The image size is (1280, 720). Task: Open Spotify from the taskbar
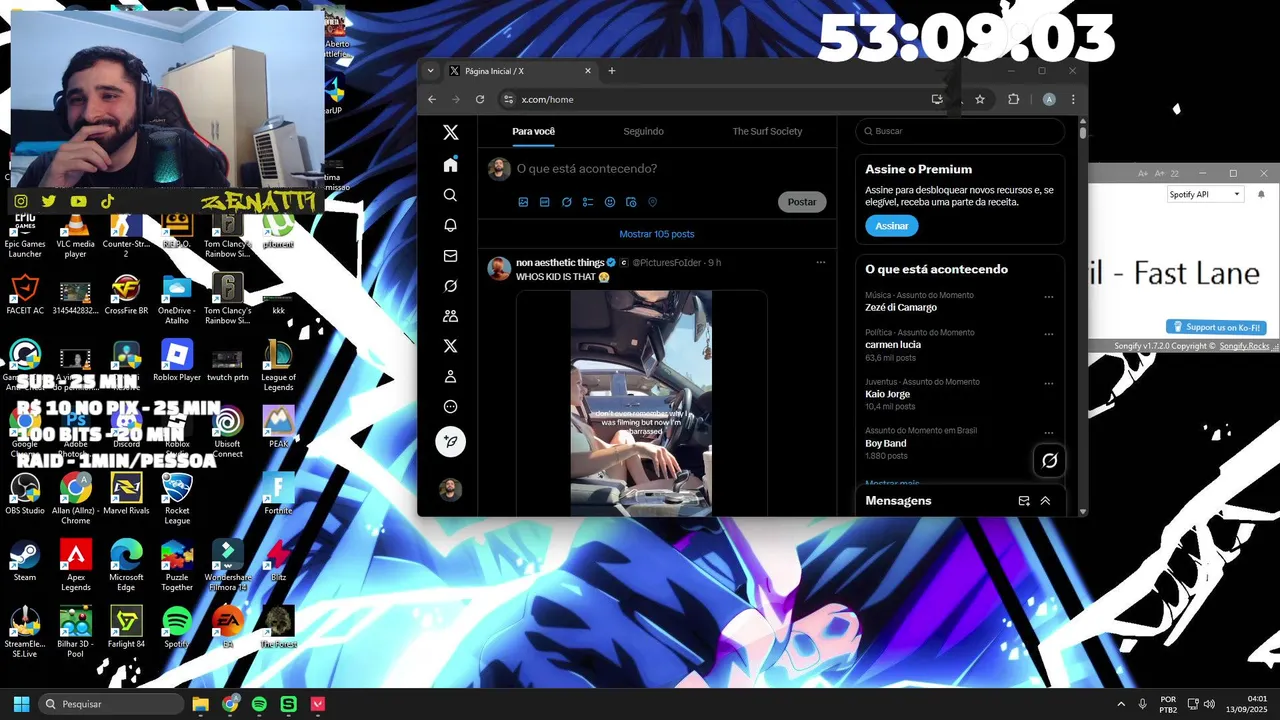[x=259, y=704]
